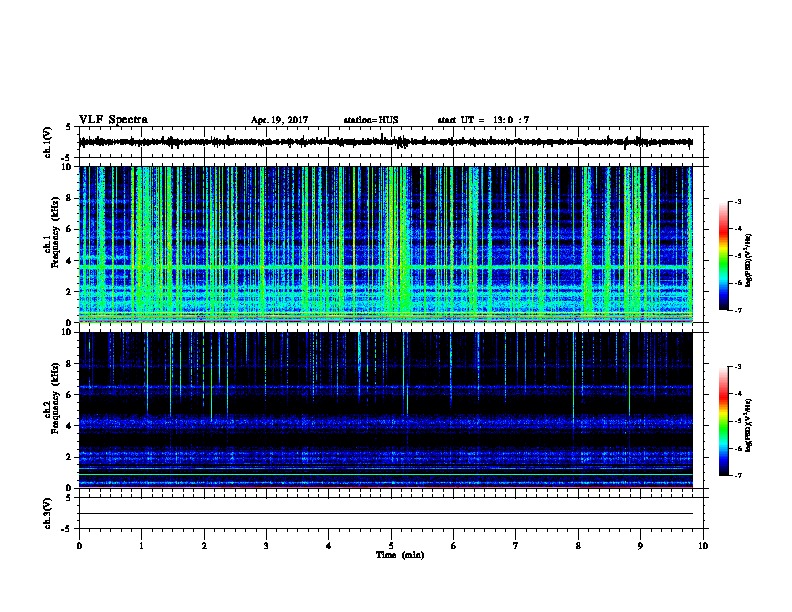Click the ch.1 spectrogram color scale bar

[723, 256]
